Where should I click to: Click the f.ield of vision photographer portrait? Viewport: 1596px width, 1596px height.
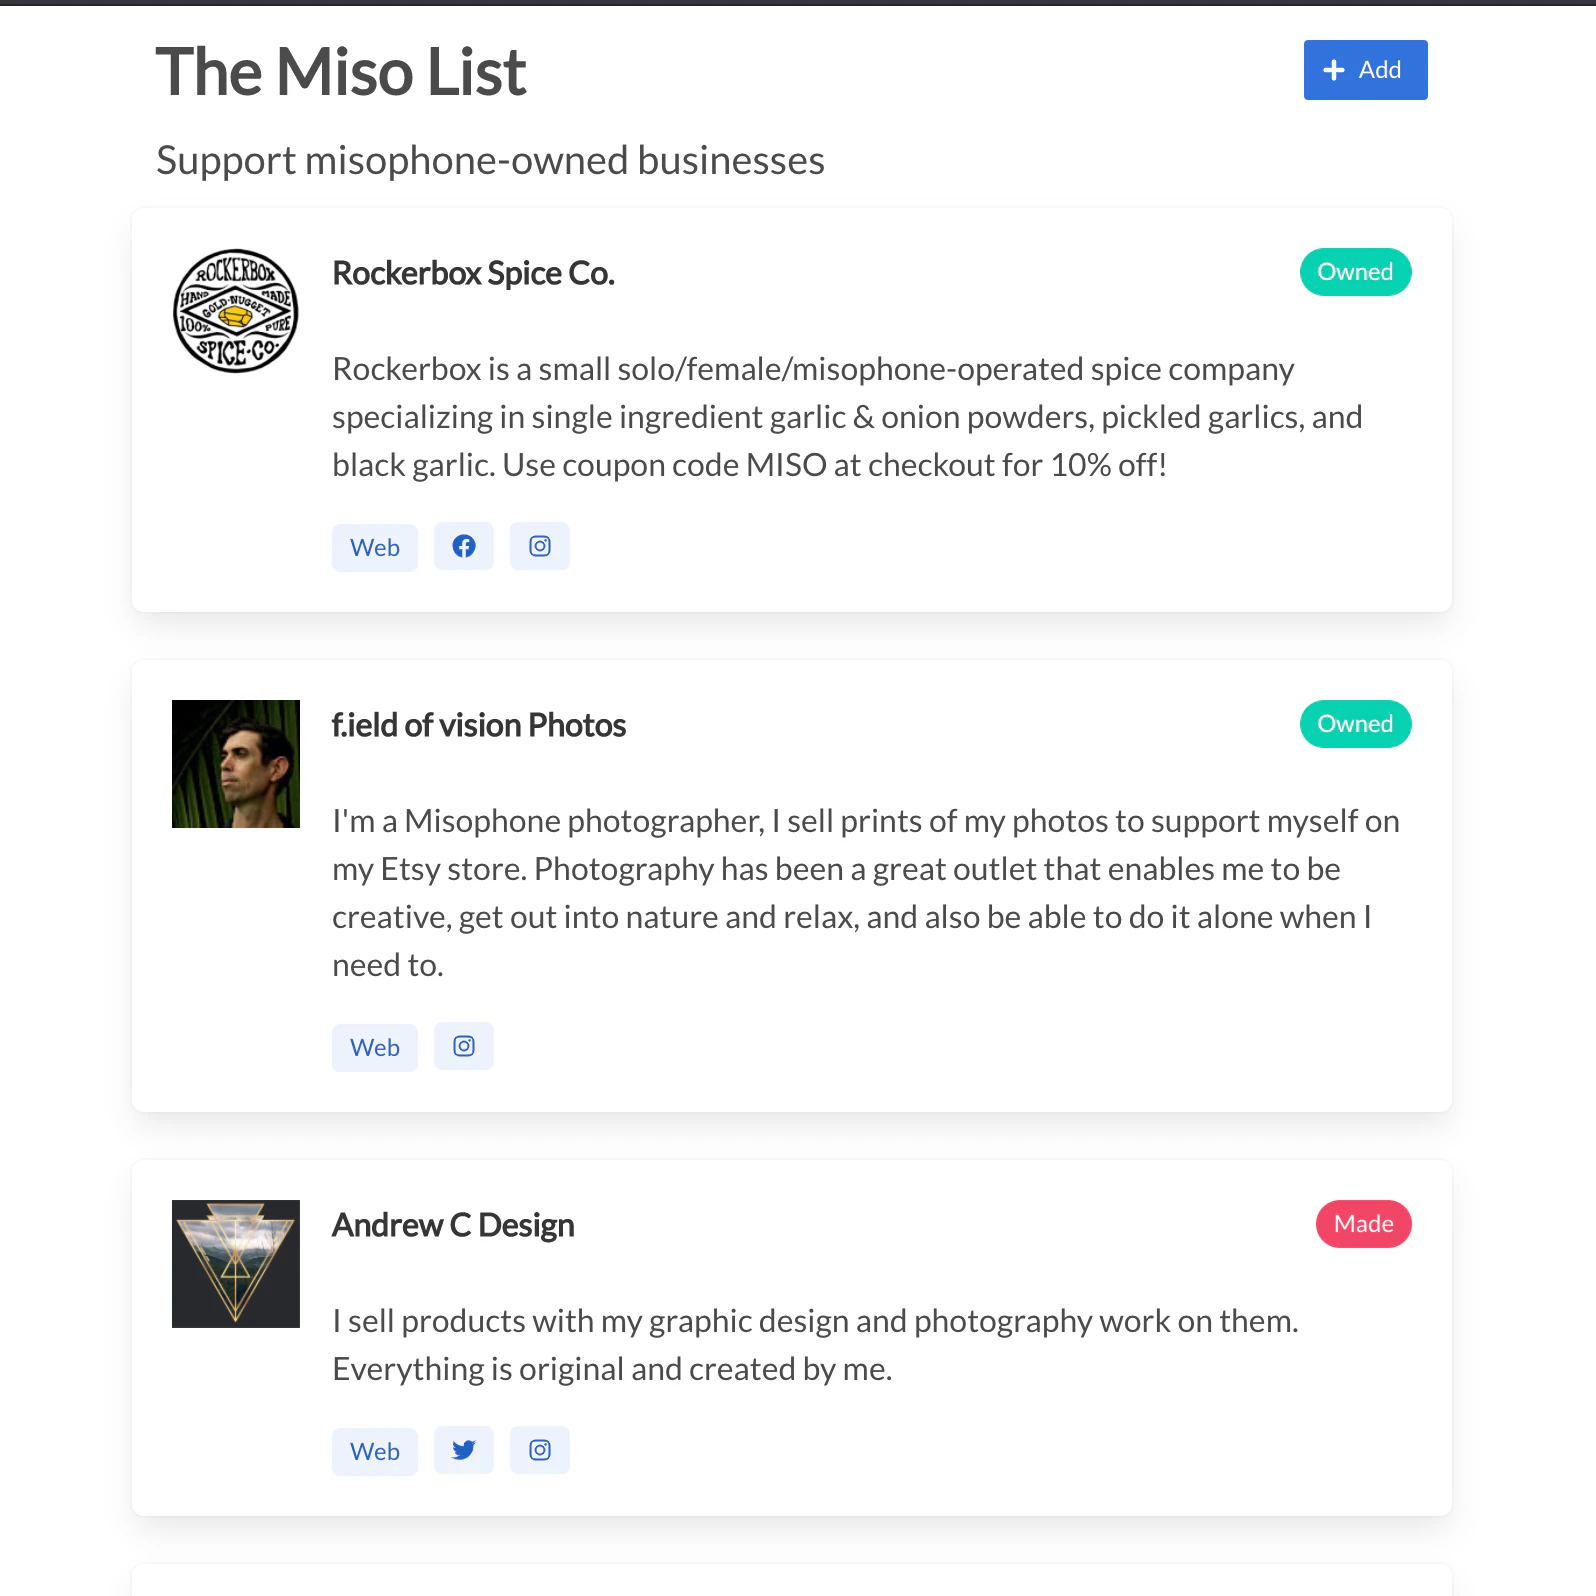coord(234,762)
